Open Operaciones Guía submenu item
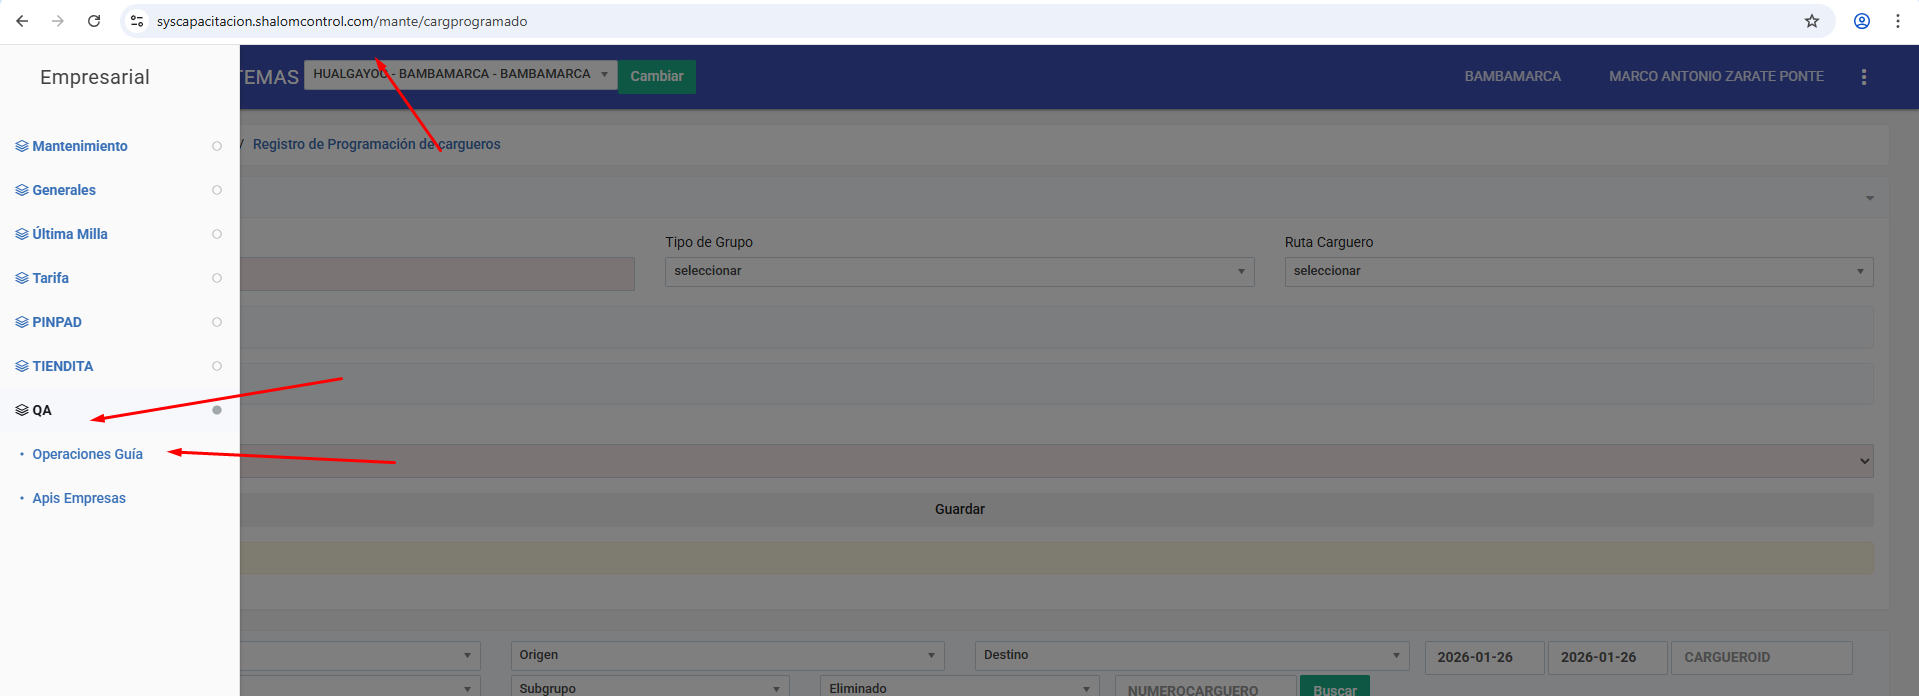Viewport: 1919px width, 696px height. point(87,454)
